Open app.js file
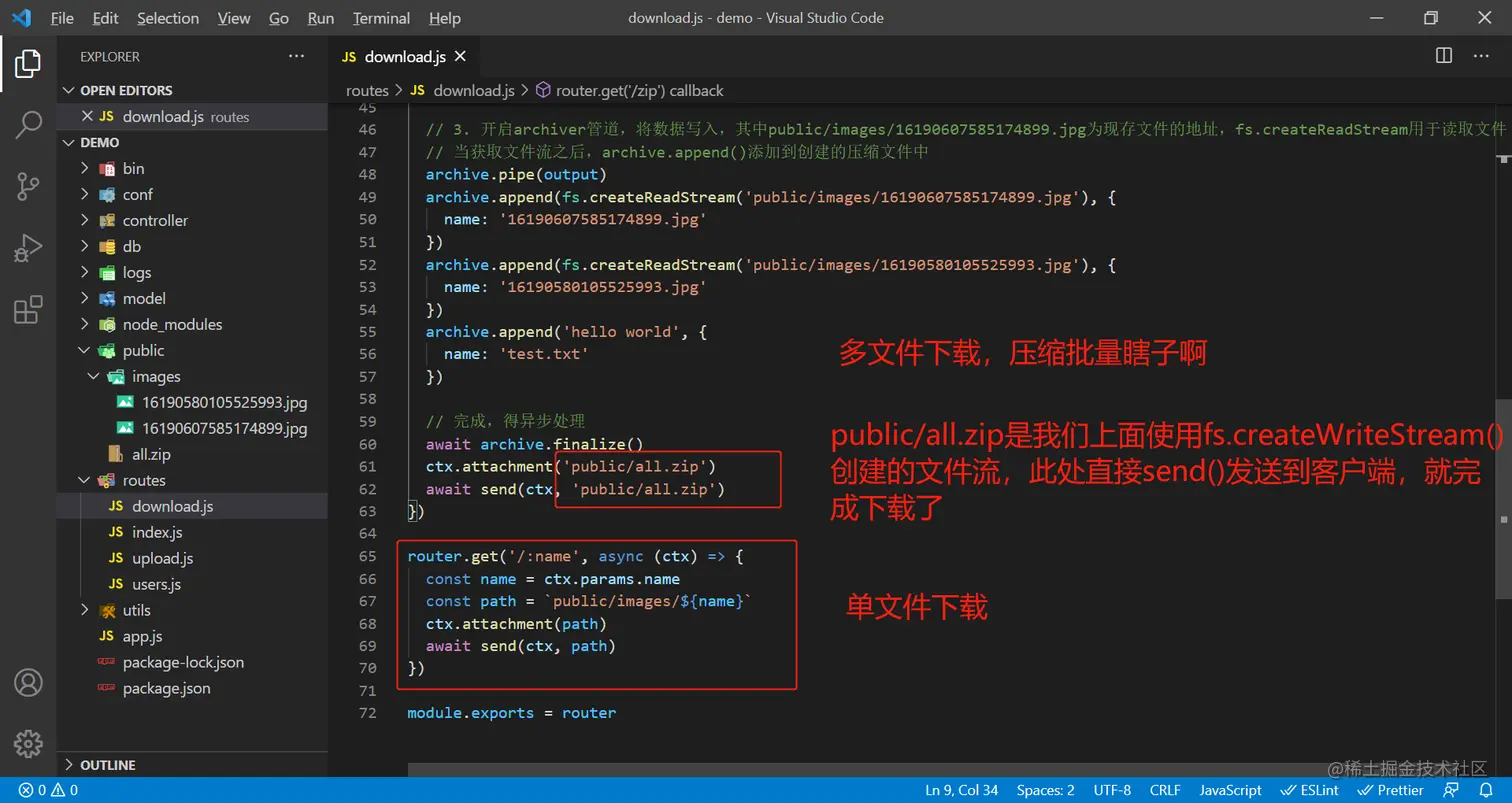The height and width of the screenshot is (803, 1512). pyautogui.click(x=192, y=636)
